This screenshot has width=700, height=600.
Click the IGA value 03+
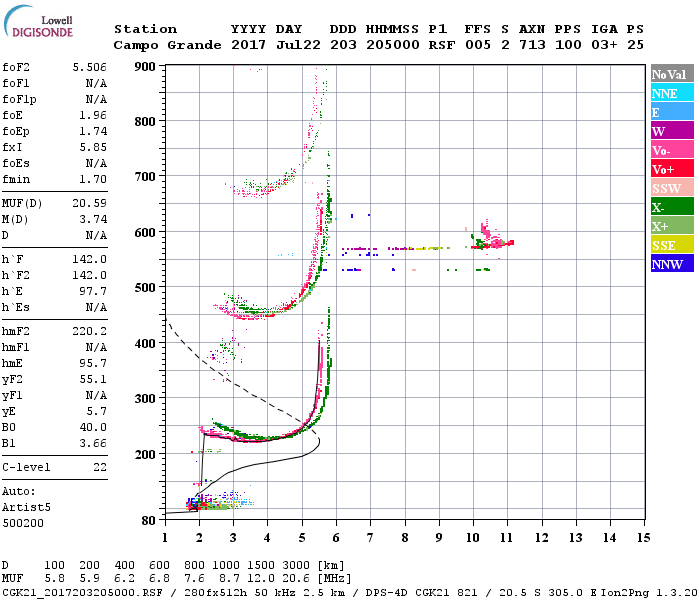(x=604, y=45)
